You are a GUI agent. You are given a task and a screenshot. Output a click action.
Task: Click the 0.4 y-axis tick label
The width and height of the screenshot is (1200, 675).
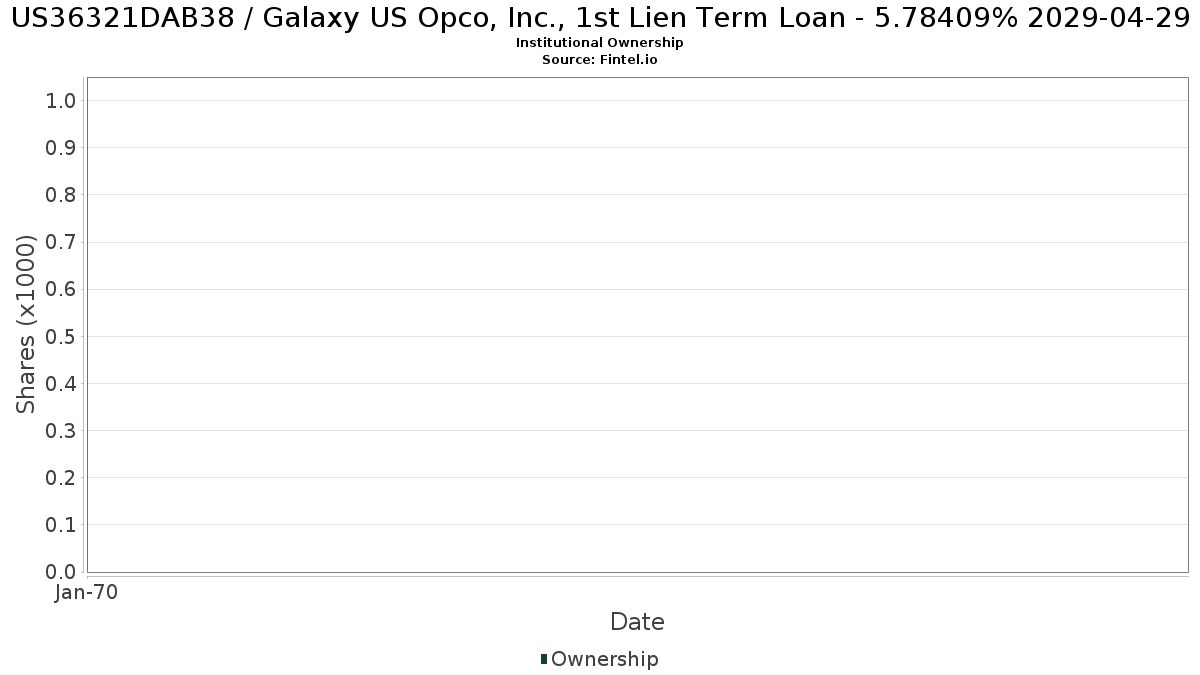pyautogui.click(x=62, y=383)
